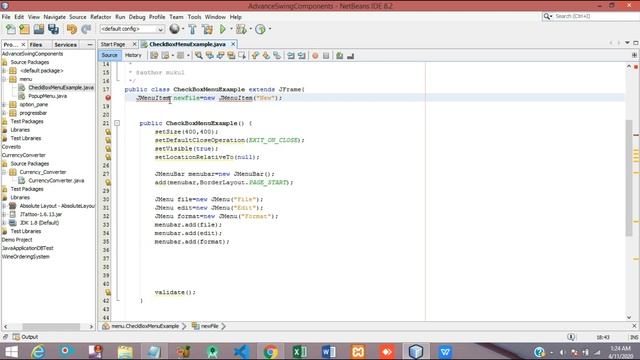Screen dimensions: 640x360
Task: Close the CheckBoxMenuExample.java tab
Action: (x=233, y=44)
